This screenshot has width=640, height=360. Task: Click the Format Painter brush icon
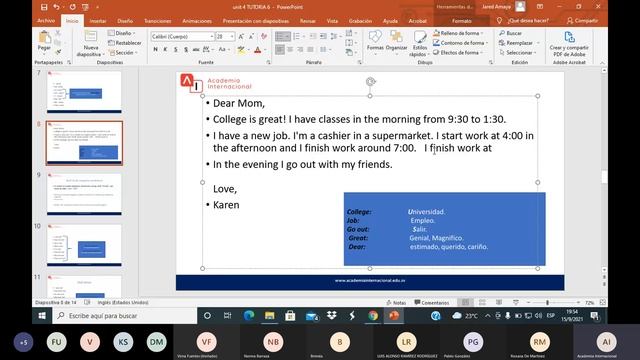click(x=58, y=52)
